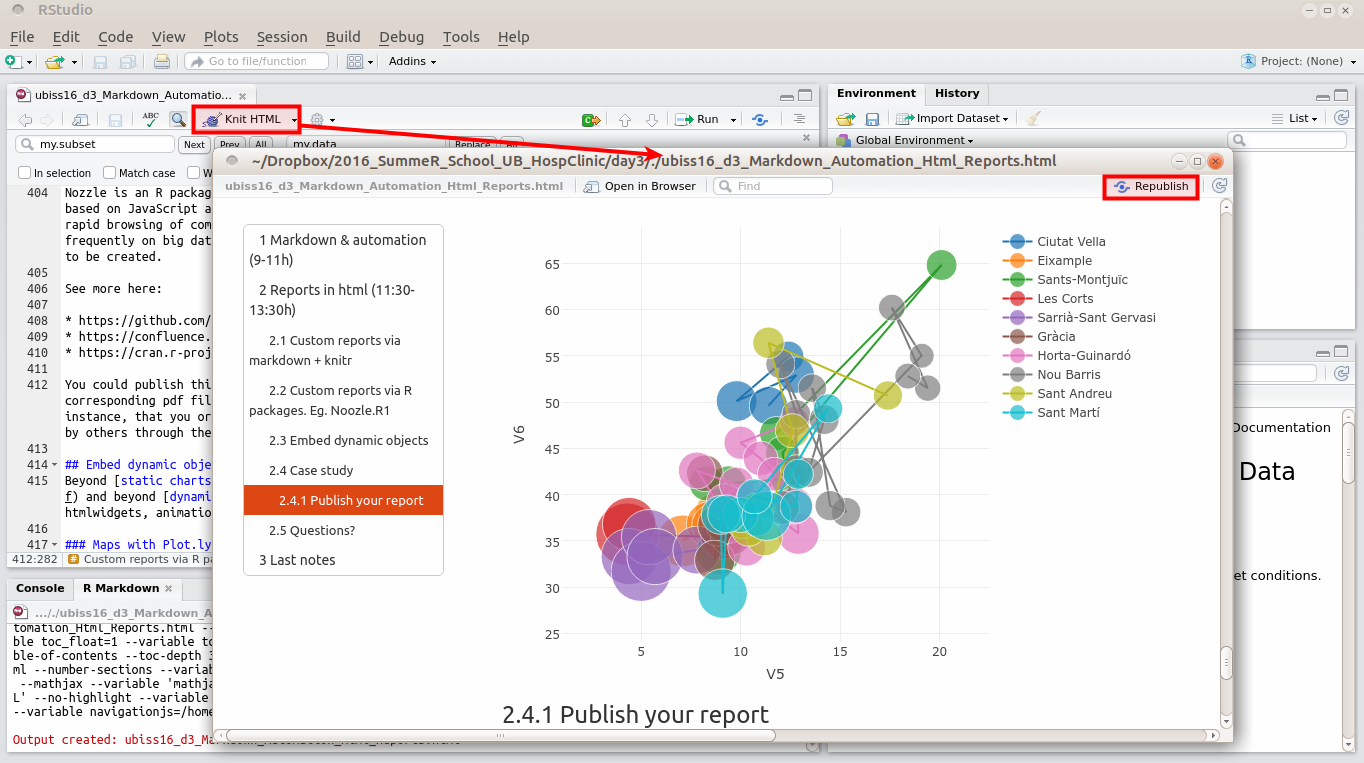Open the Session menu
This screenshot has height=763, width=1364.
pos(281,37)
